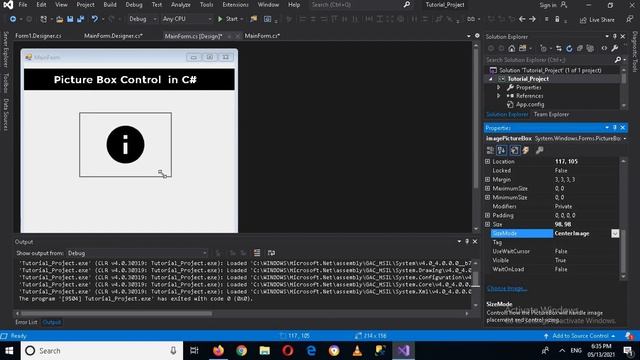
Task: Click the Undo toolbar icon
Action: tap(94, 19)
